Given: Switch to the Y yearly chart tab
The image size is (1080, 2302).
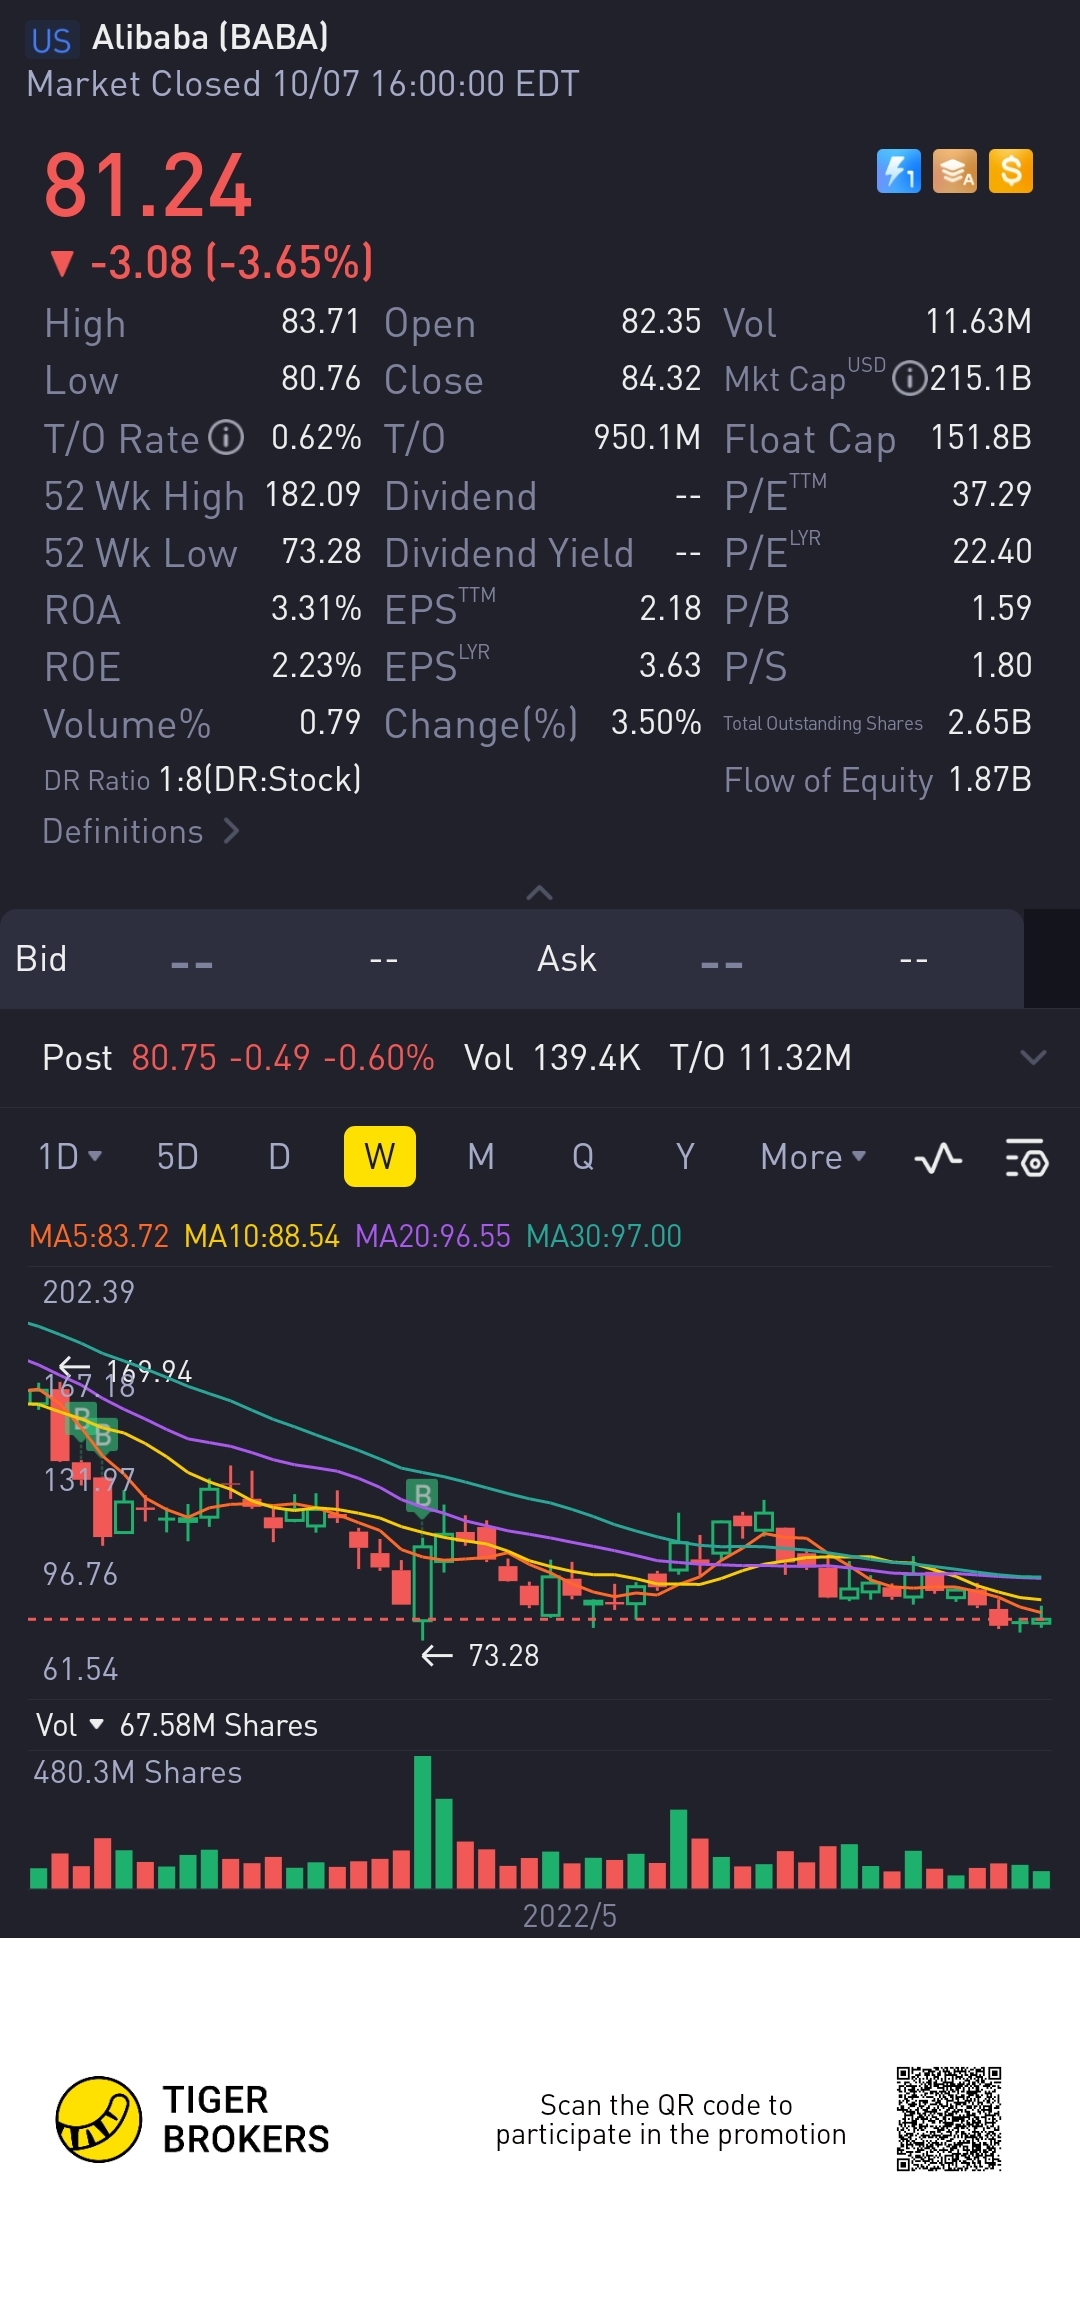Looking at the screenshot, I should 685,1157.
